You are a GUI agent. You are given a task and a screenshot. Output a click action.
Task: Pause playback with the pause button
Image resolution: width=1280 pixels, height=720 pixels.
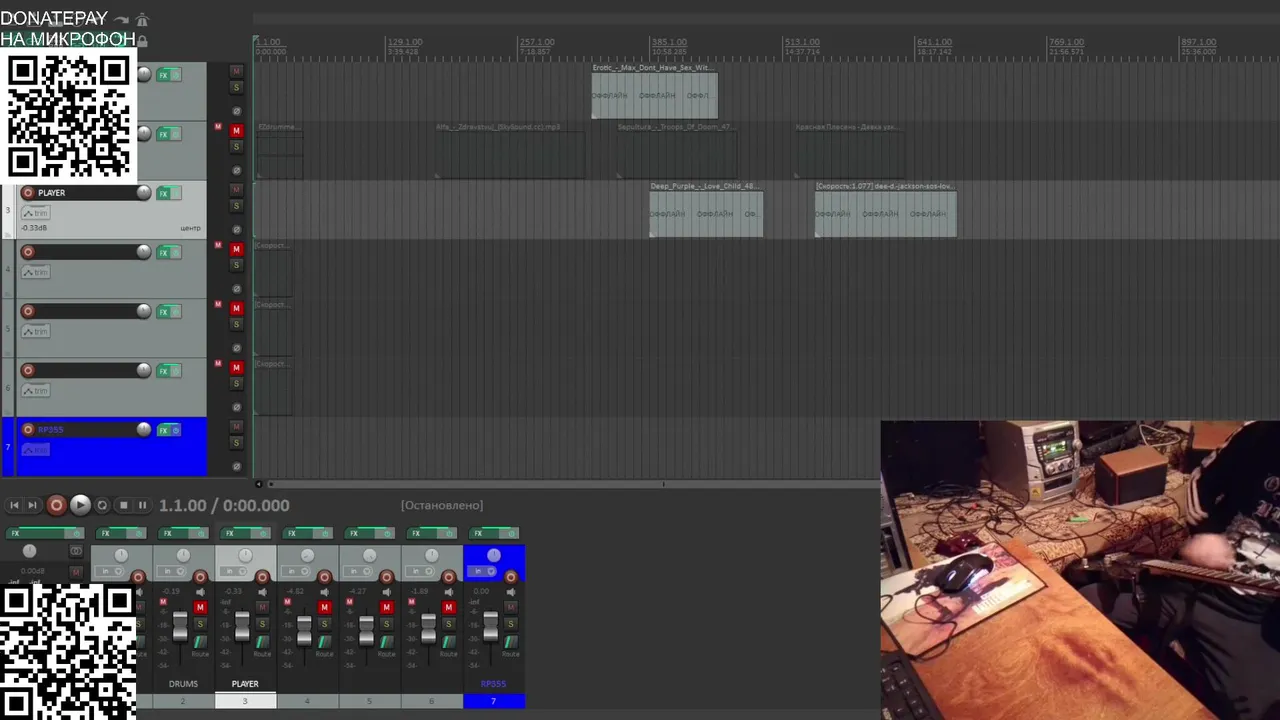pos(142,505)
